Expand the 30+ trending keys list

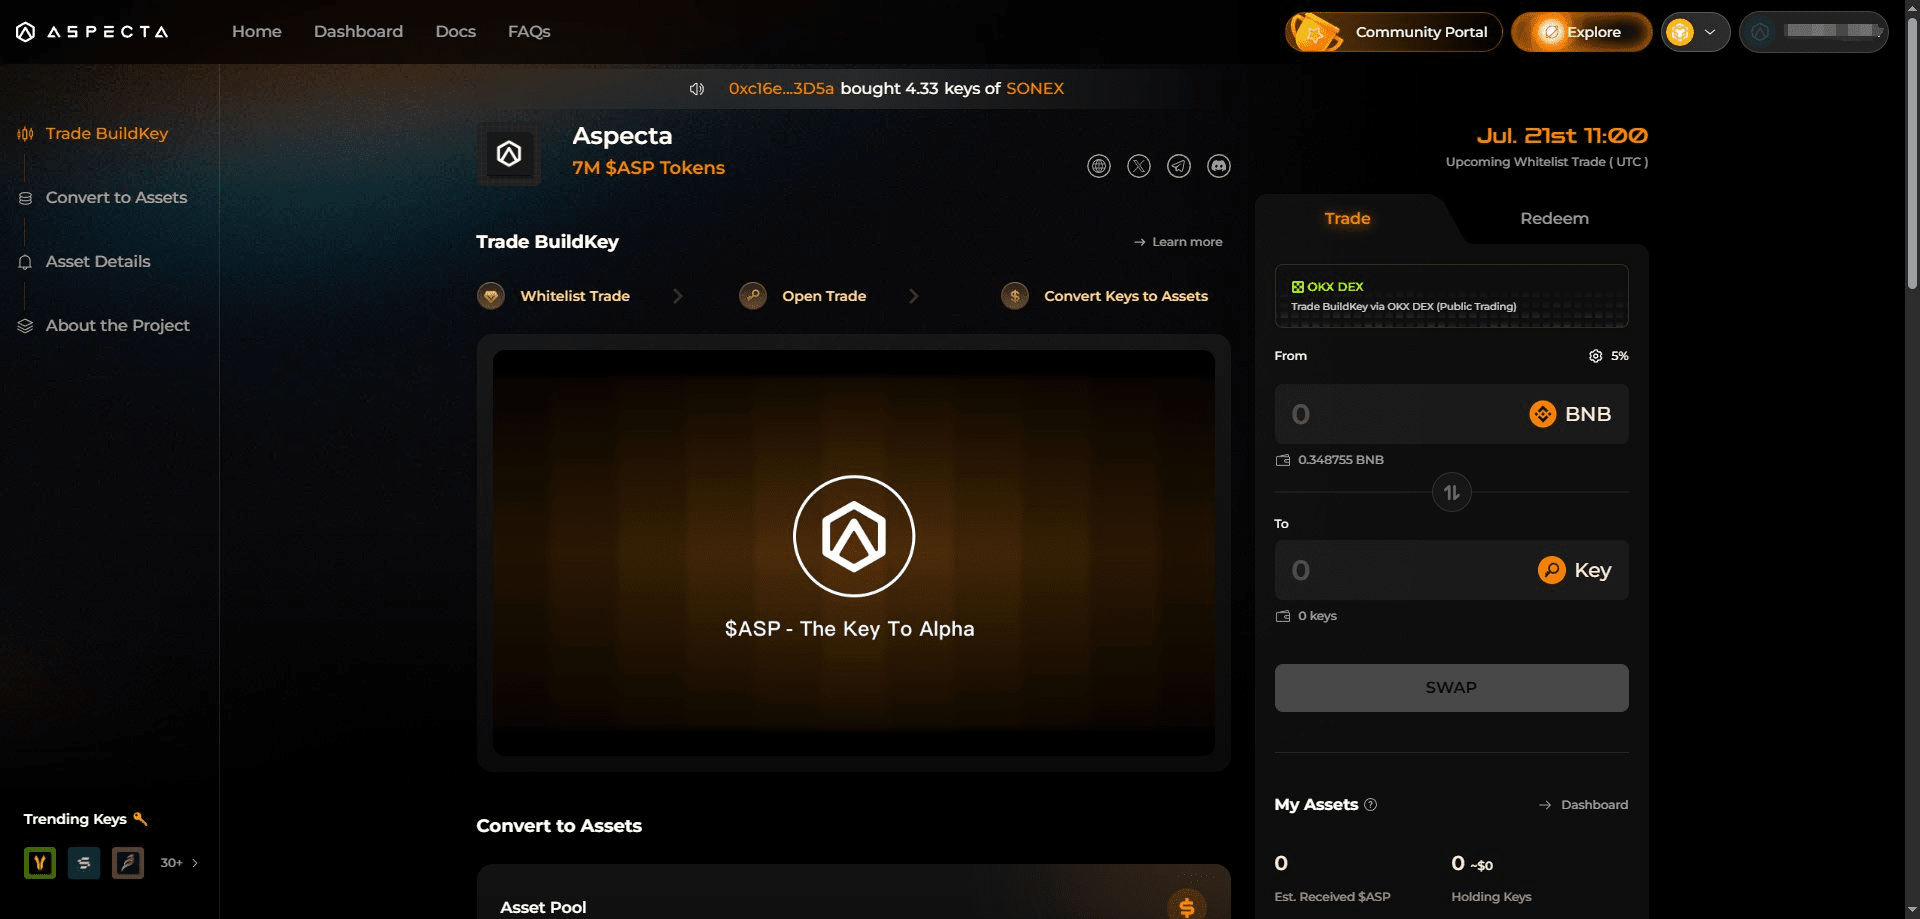pos(180,863)
